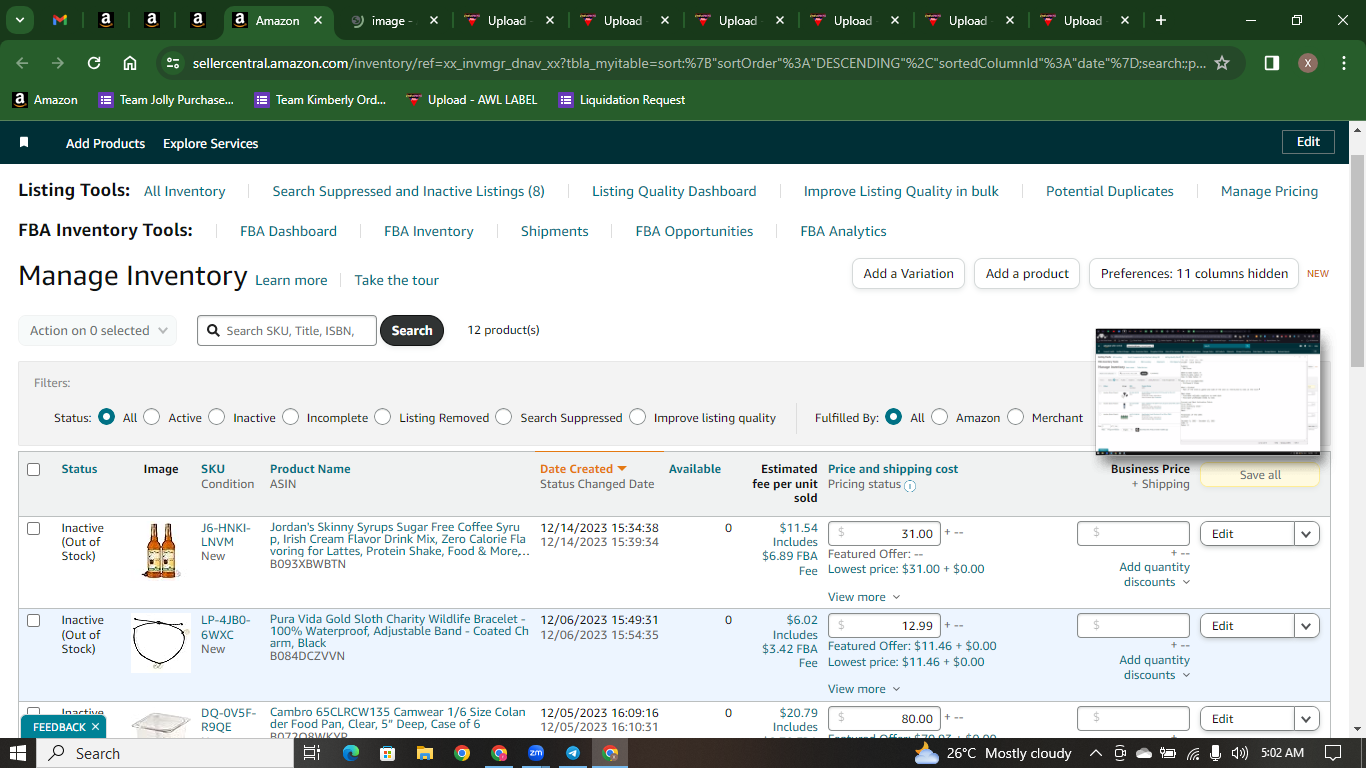Close the active Amazon tab
Image resolution: width=1366 pixels, height=768 pixels.
click(x=320, y=20)
